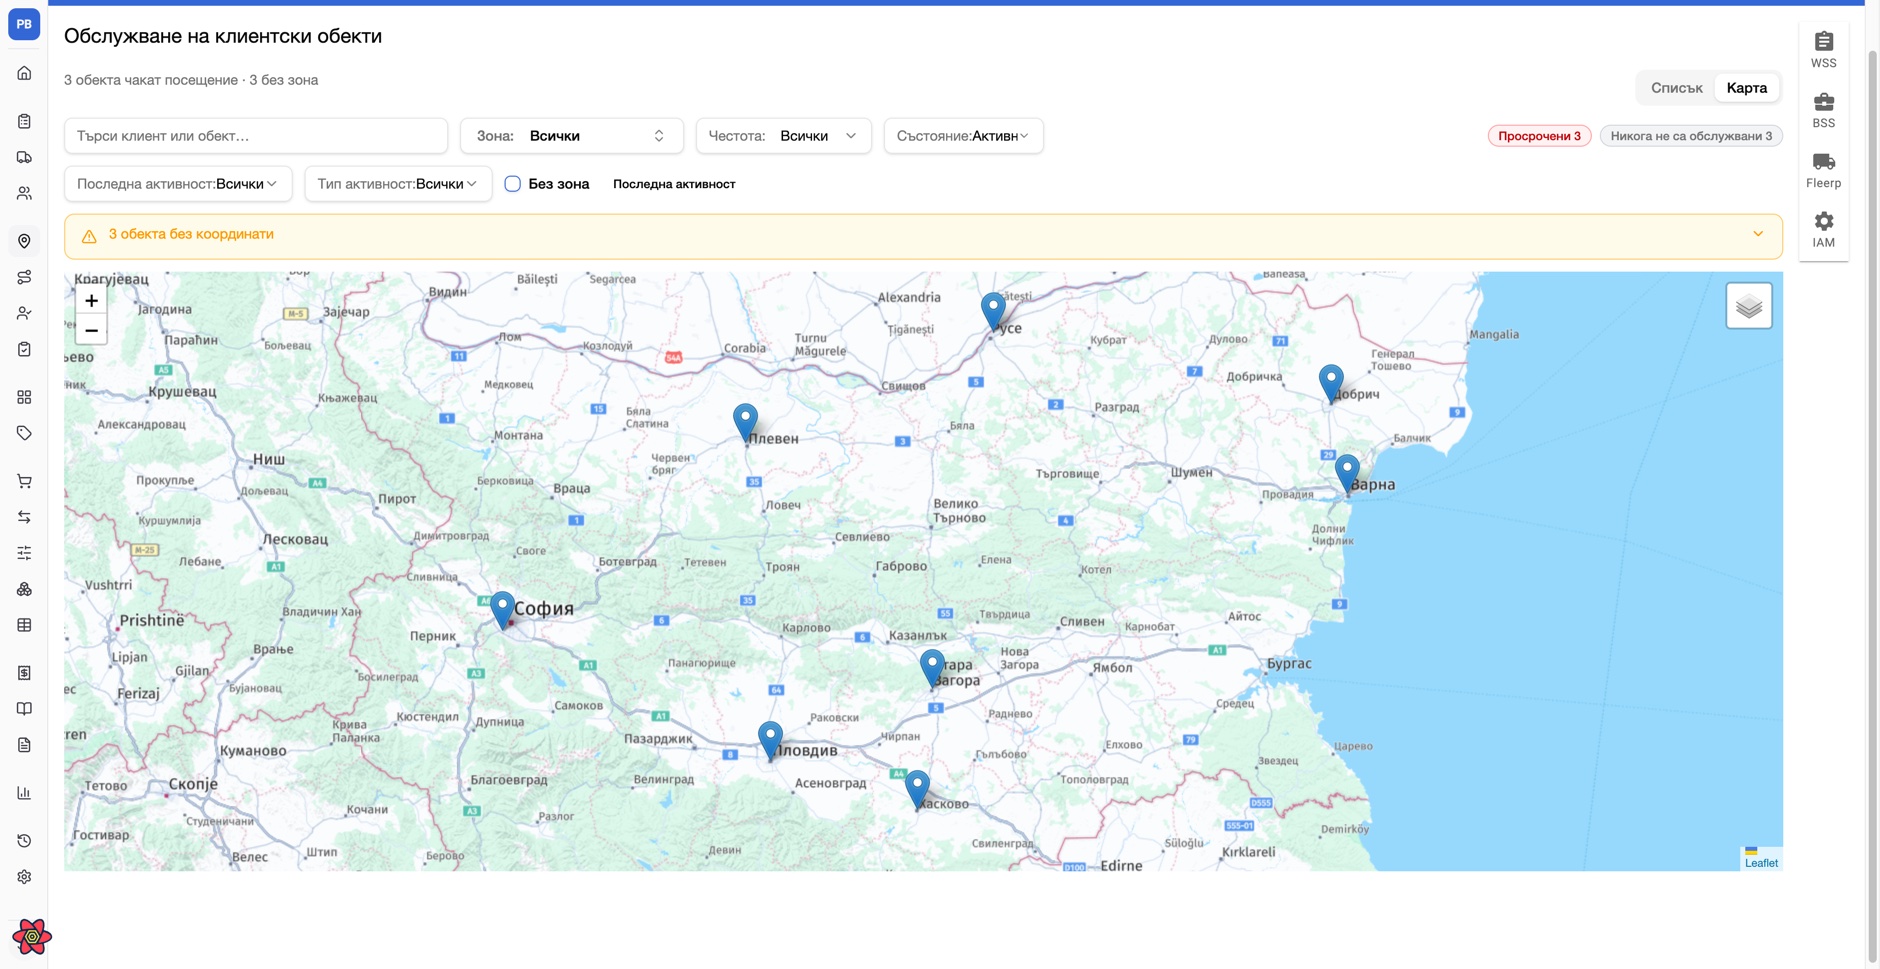Open the Зона dropdown

coord(572,136)
